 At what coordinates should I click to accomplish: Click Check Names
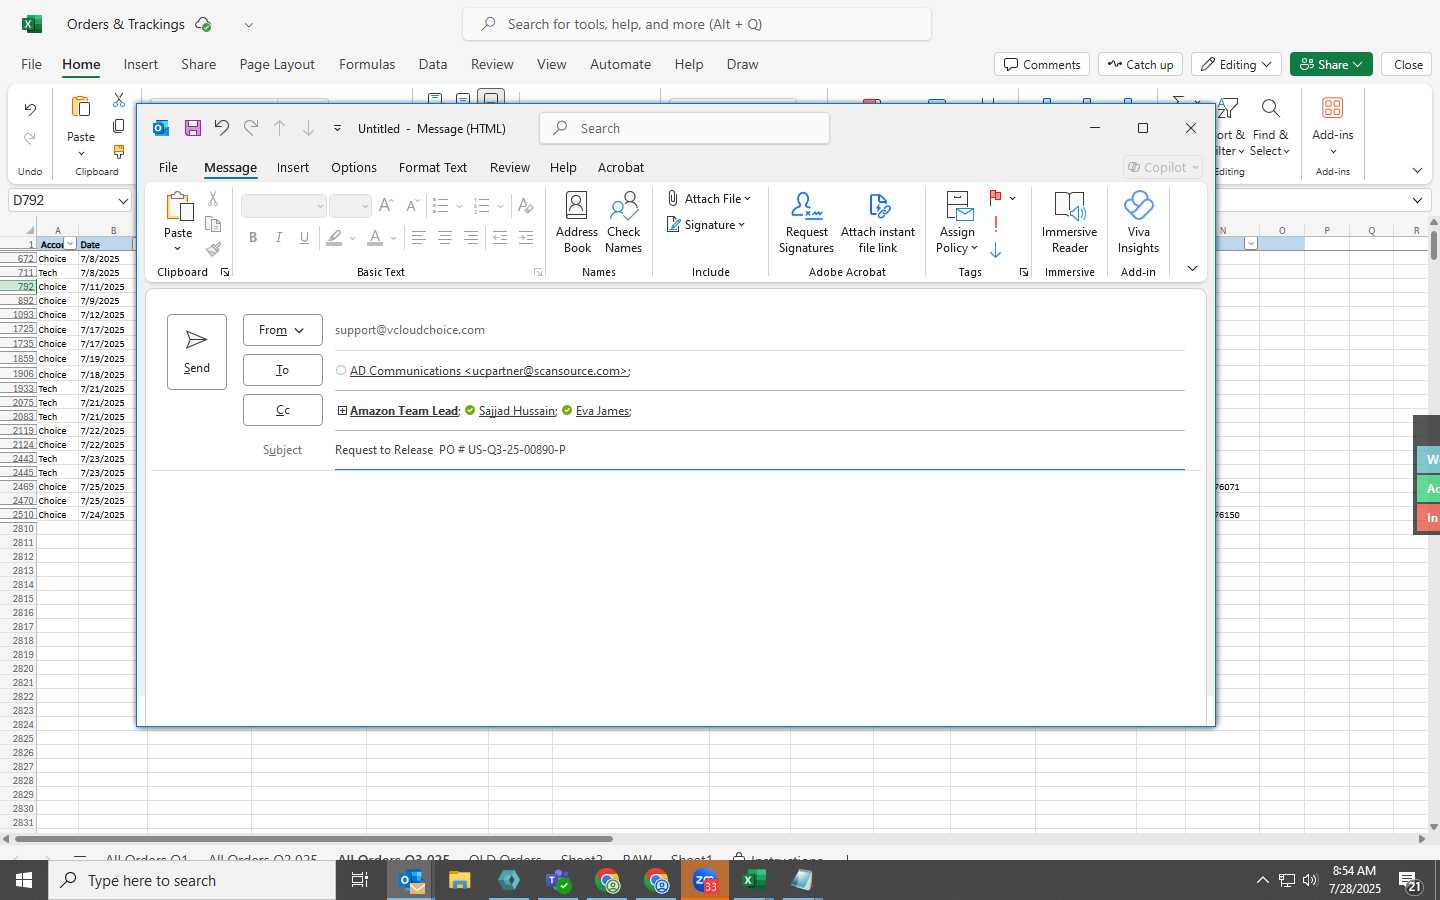click(x=623, y=223)
